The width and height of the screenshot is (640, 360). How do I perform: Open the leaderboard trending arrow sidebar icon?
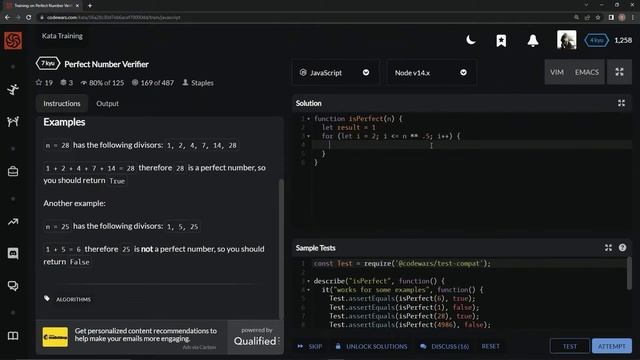pos(13,222)
